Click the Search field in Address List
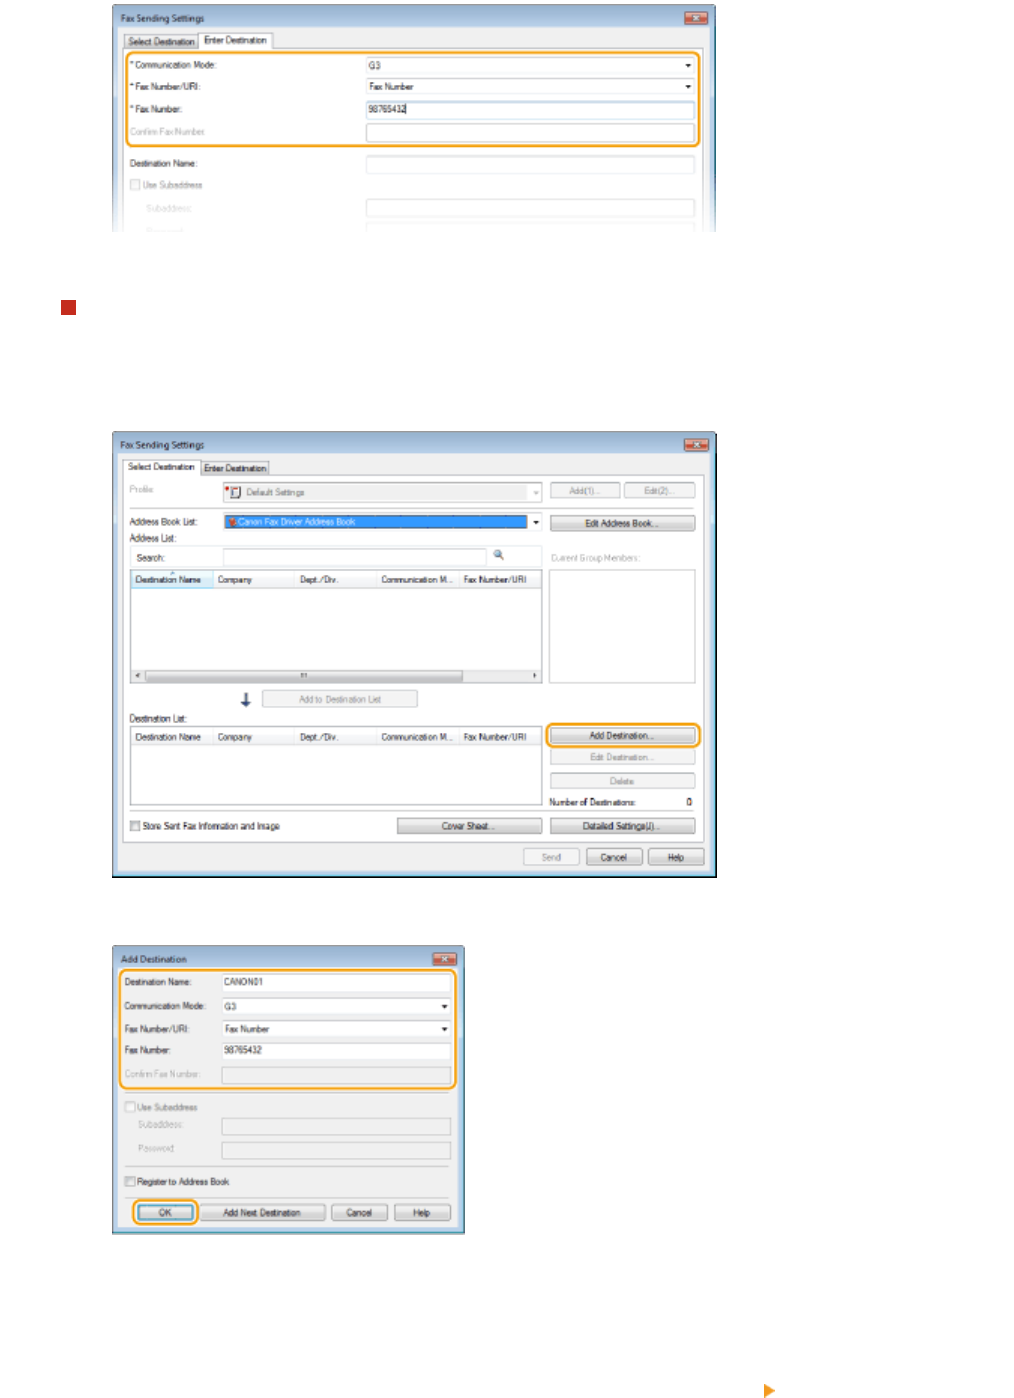Image resolution: width=1014 pixels, height=1398 pixels. pos(354,557)
